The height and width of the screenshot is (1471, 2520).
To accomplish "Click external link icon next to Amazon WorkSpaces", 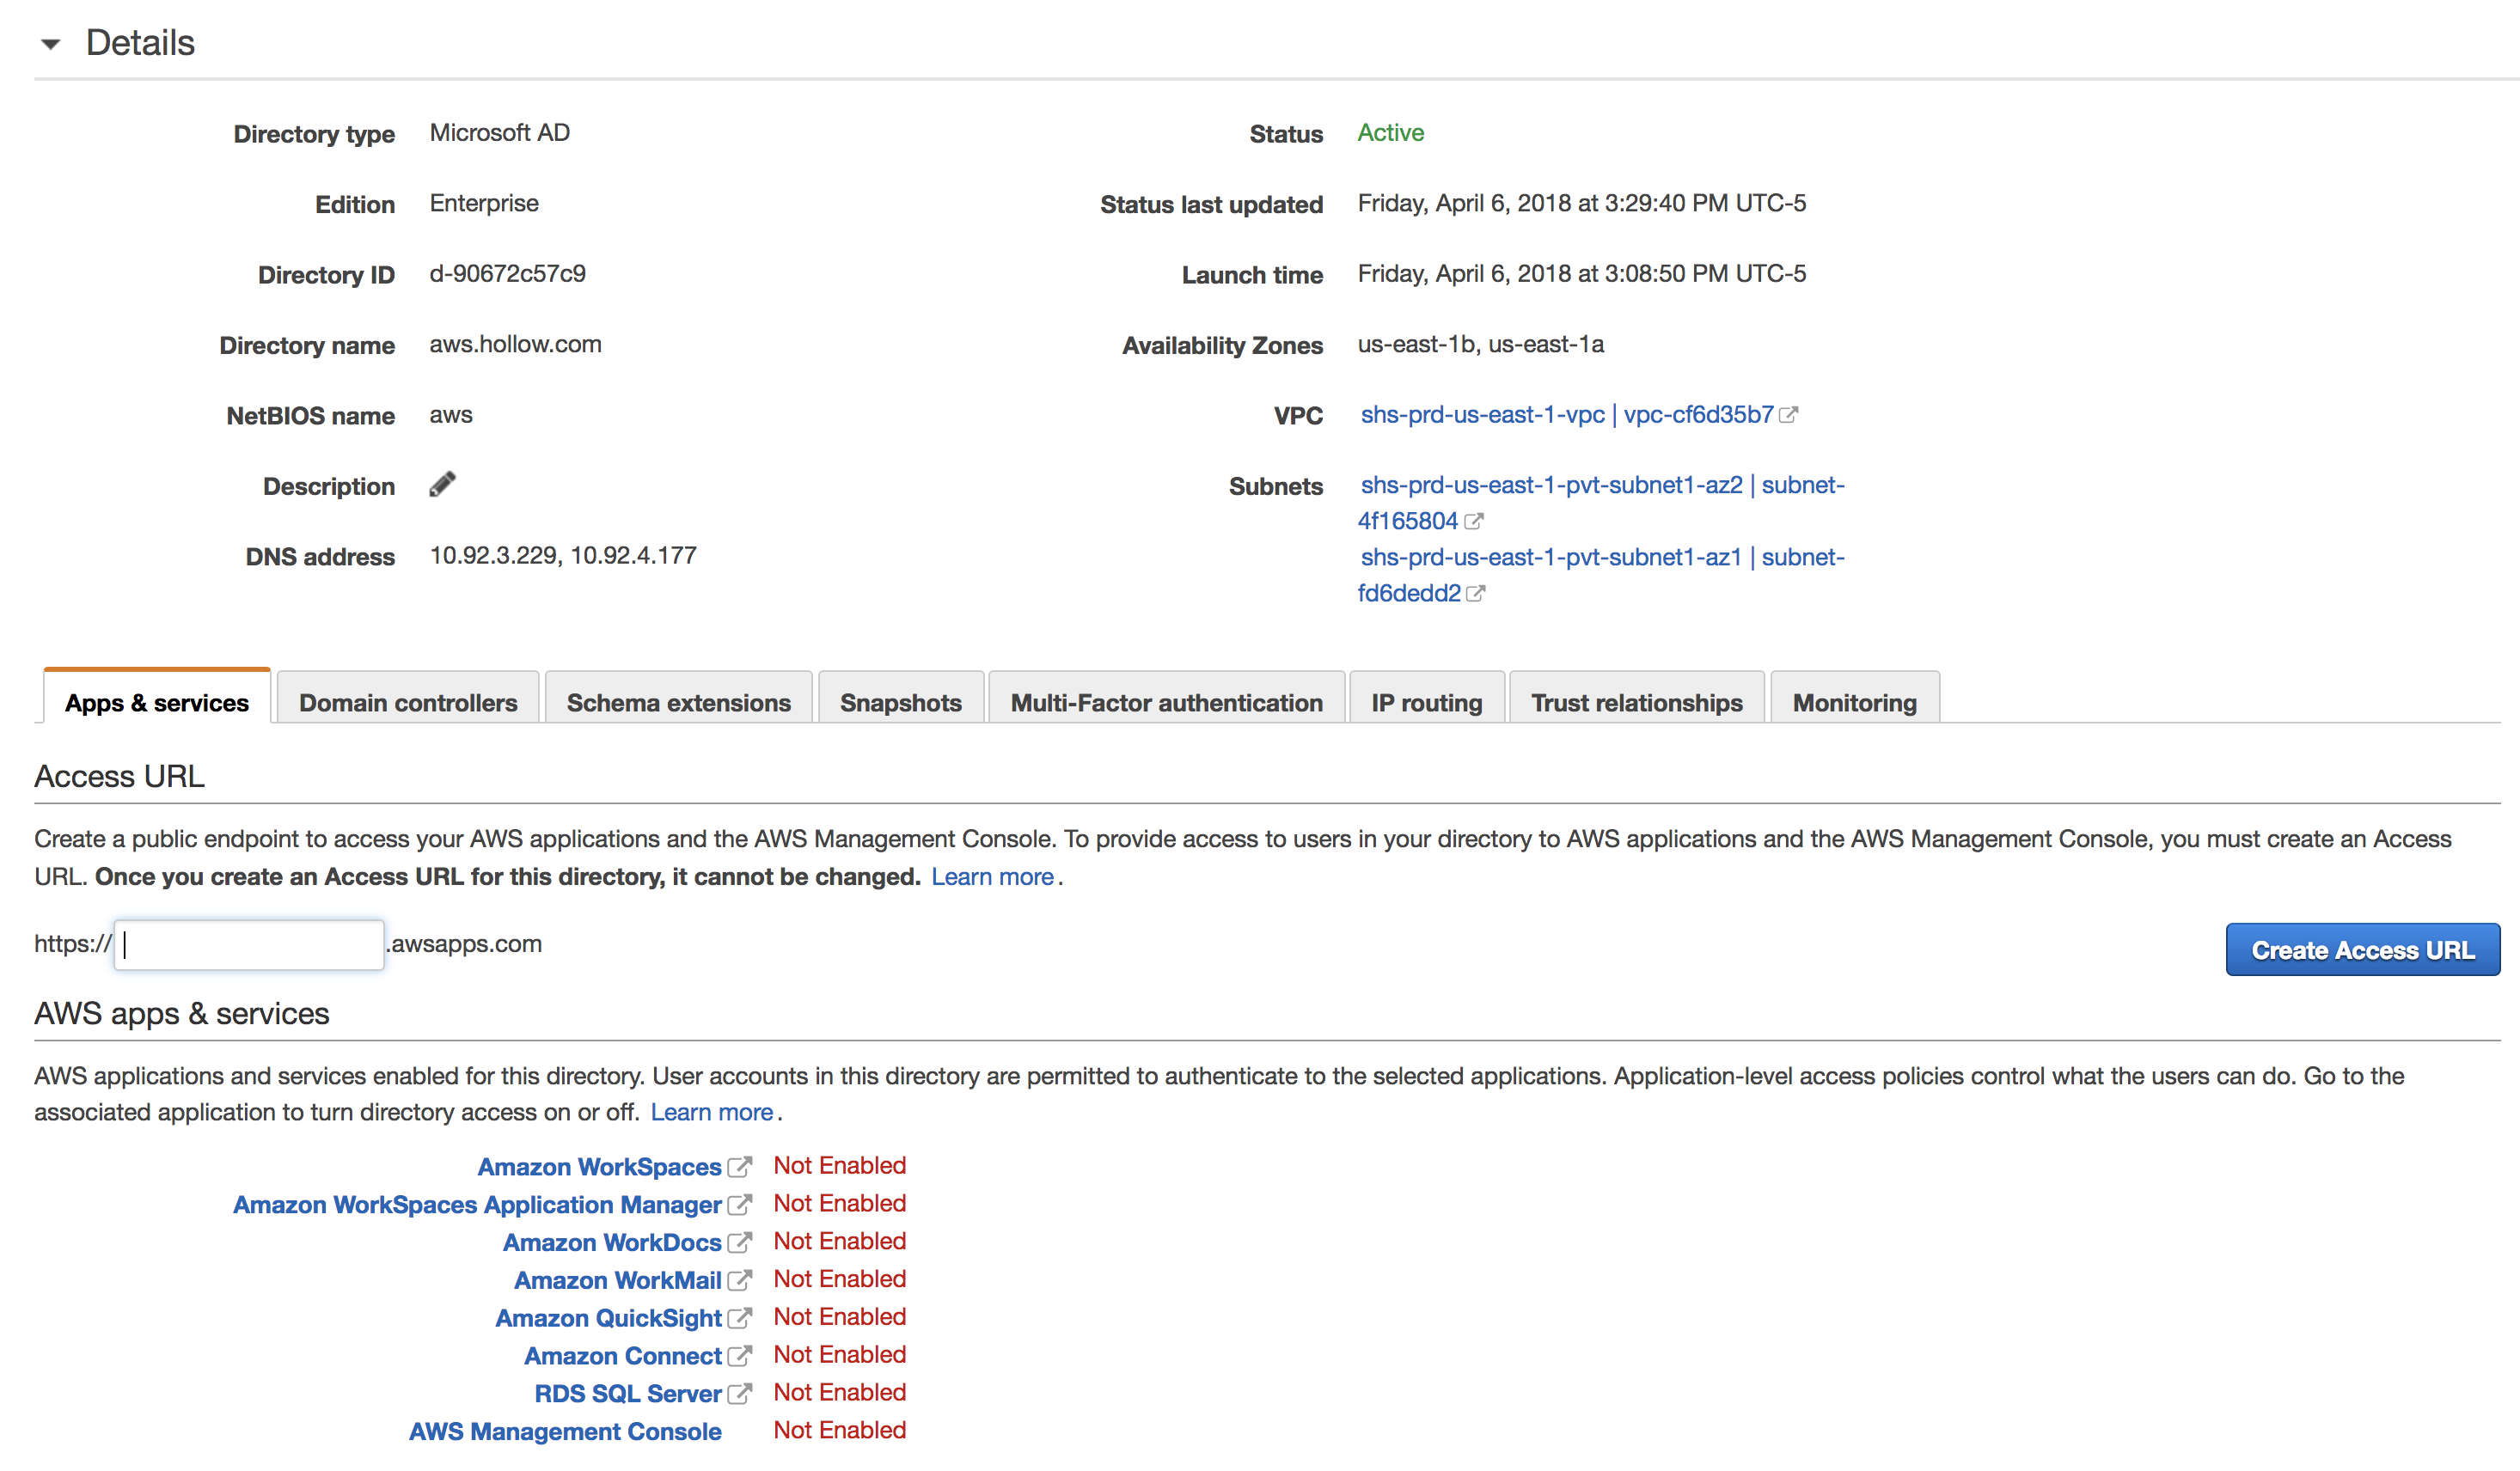I will [739, 1167].
